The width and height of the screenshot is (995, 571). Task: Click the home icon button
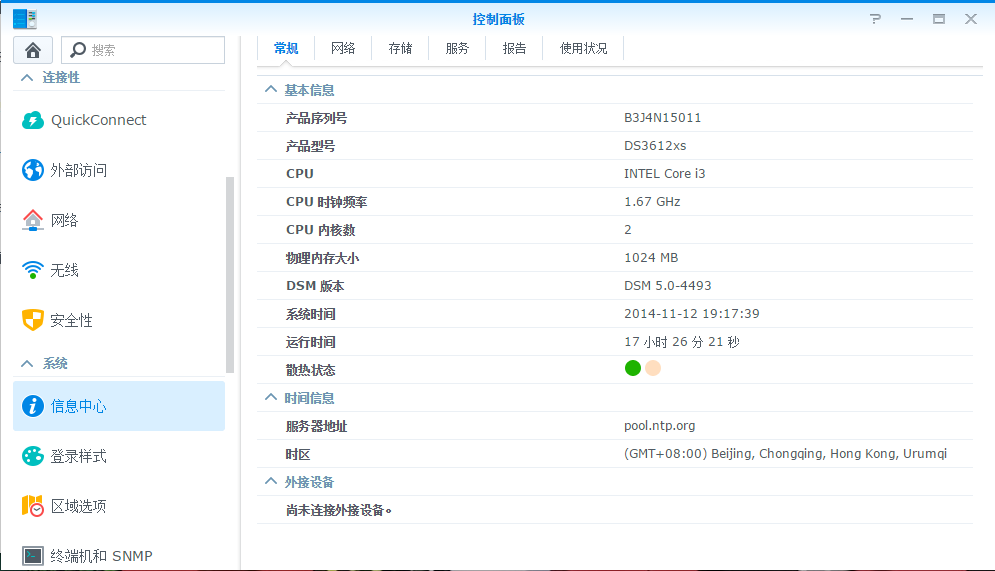click(33, 50)
